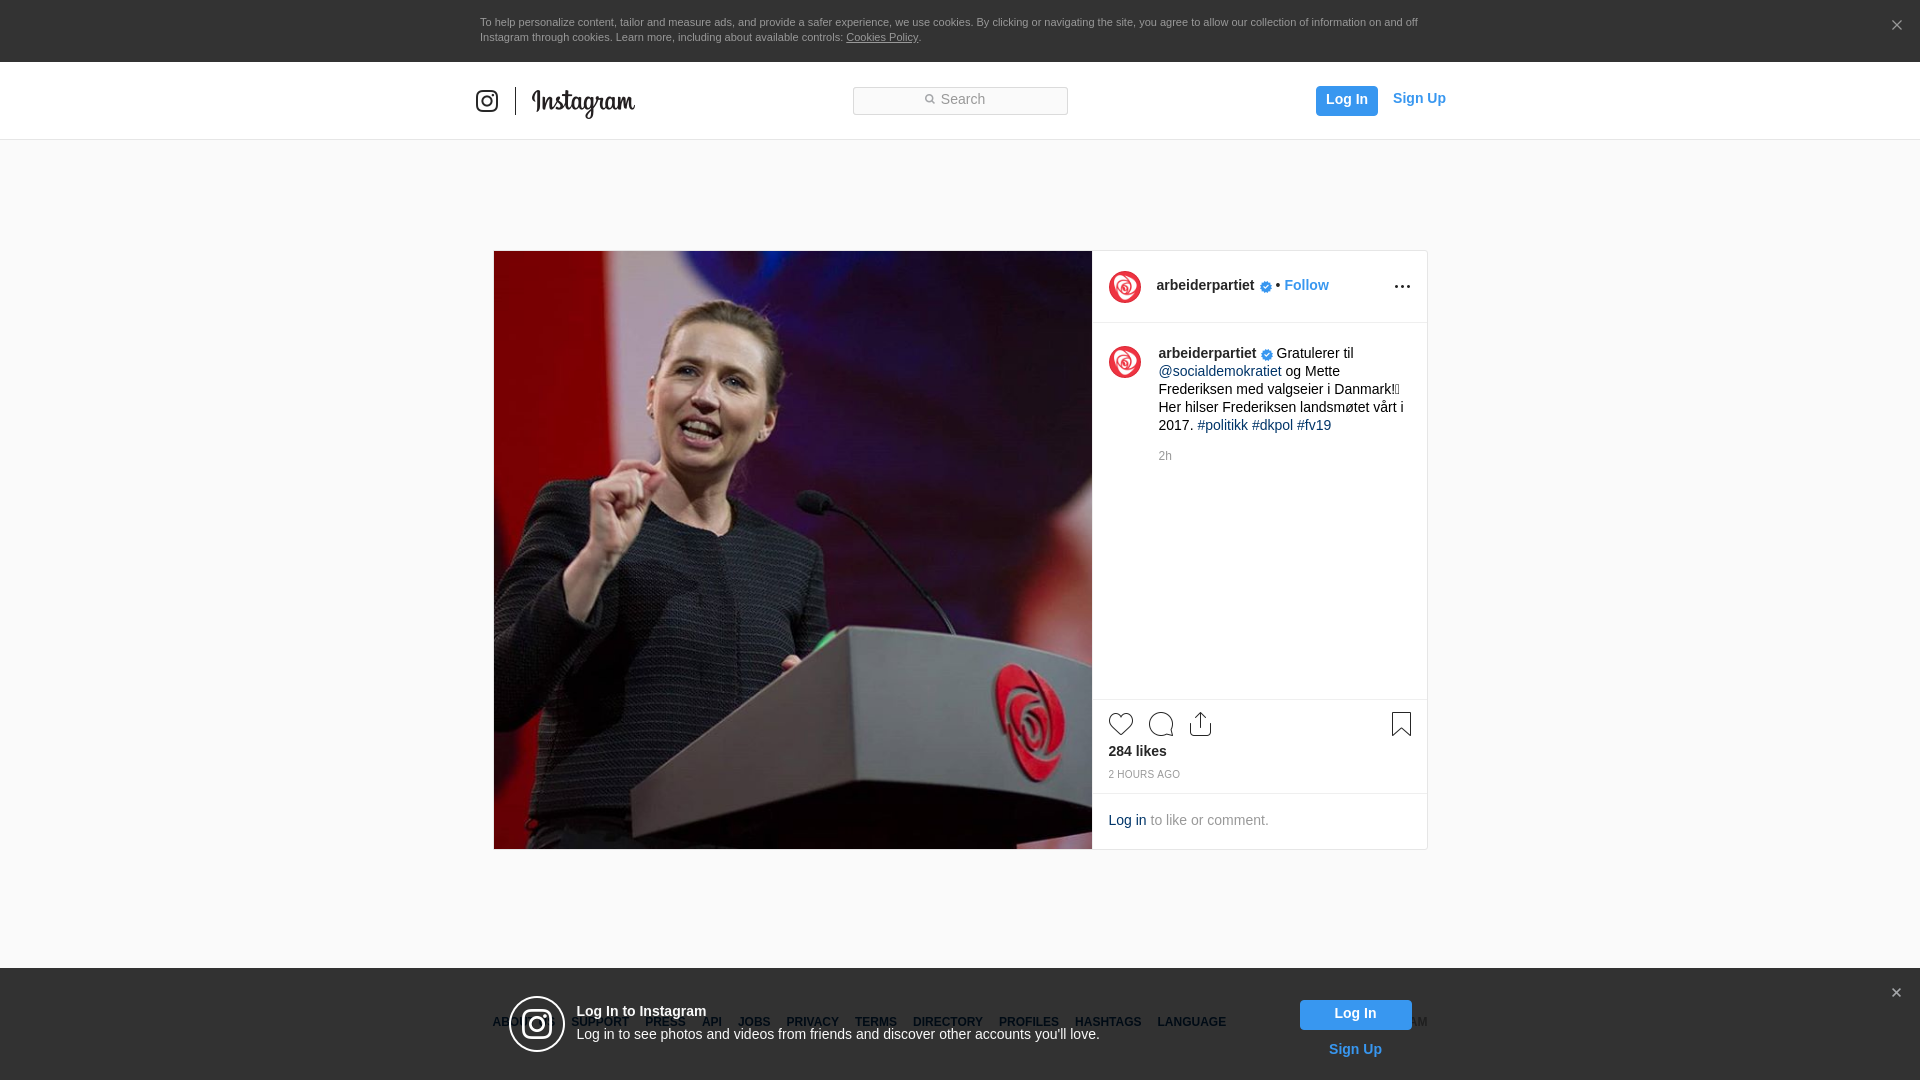This screenshot has width=1920, height=1080.
Task: Open the Cookies Policy link
Action: point(881,37)
